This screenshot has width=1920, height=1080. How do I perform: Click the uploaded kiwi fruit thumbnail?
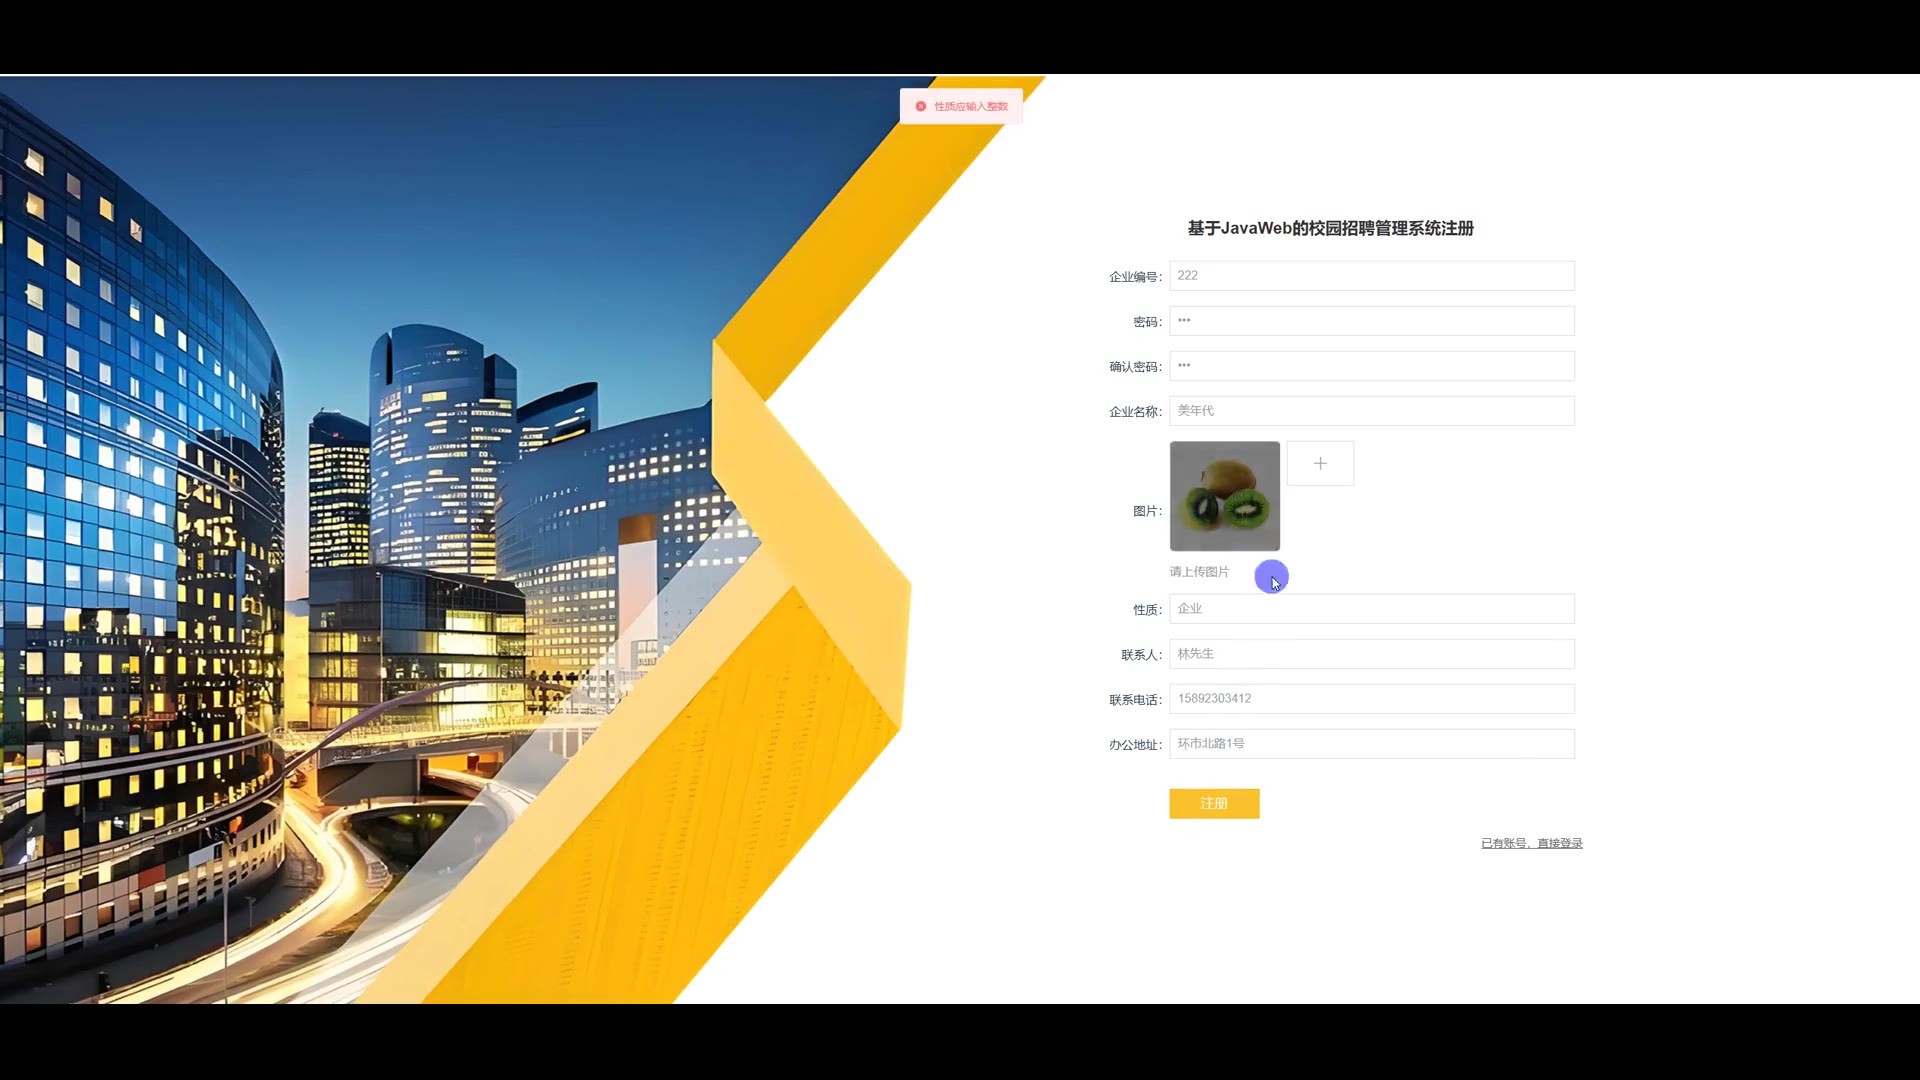pyautogui.click(x=1224, y=496)
